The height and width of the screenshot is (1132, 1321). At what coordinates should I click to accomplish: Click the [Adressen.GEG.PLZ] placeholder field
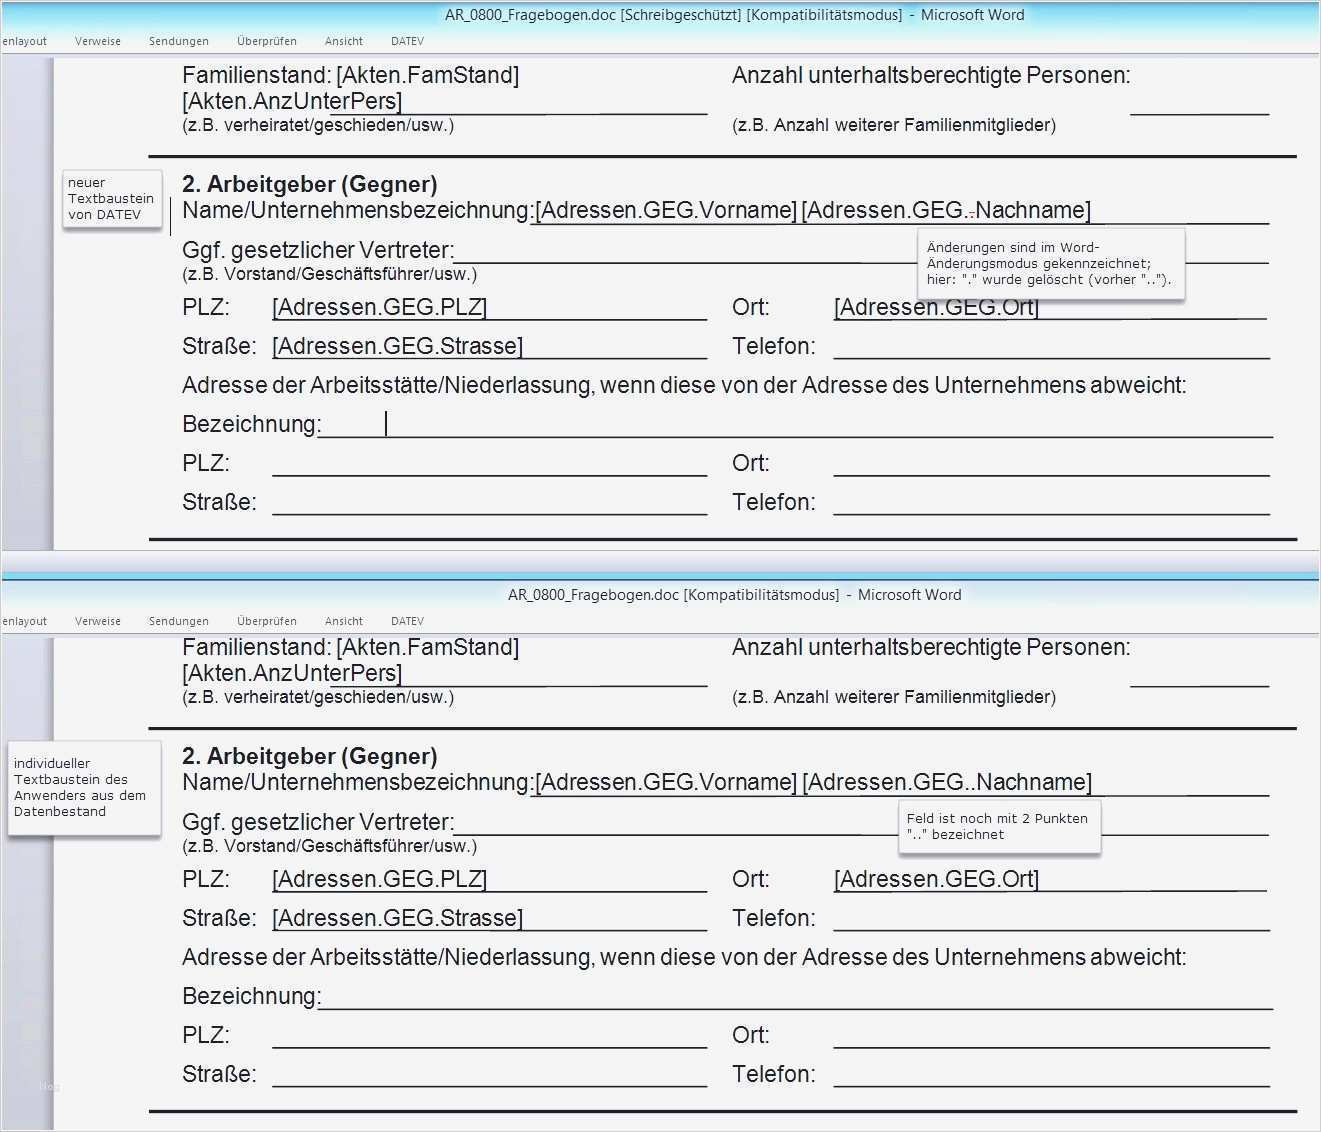(379, 307)
